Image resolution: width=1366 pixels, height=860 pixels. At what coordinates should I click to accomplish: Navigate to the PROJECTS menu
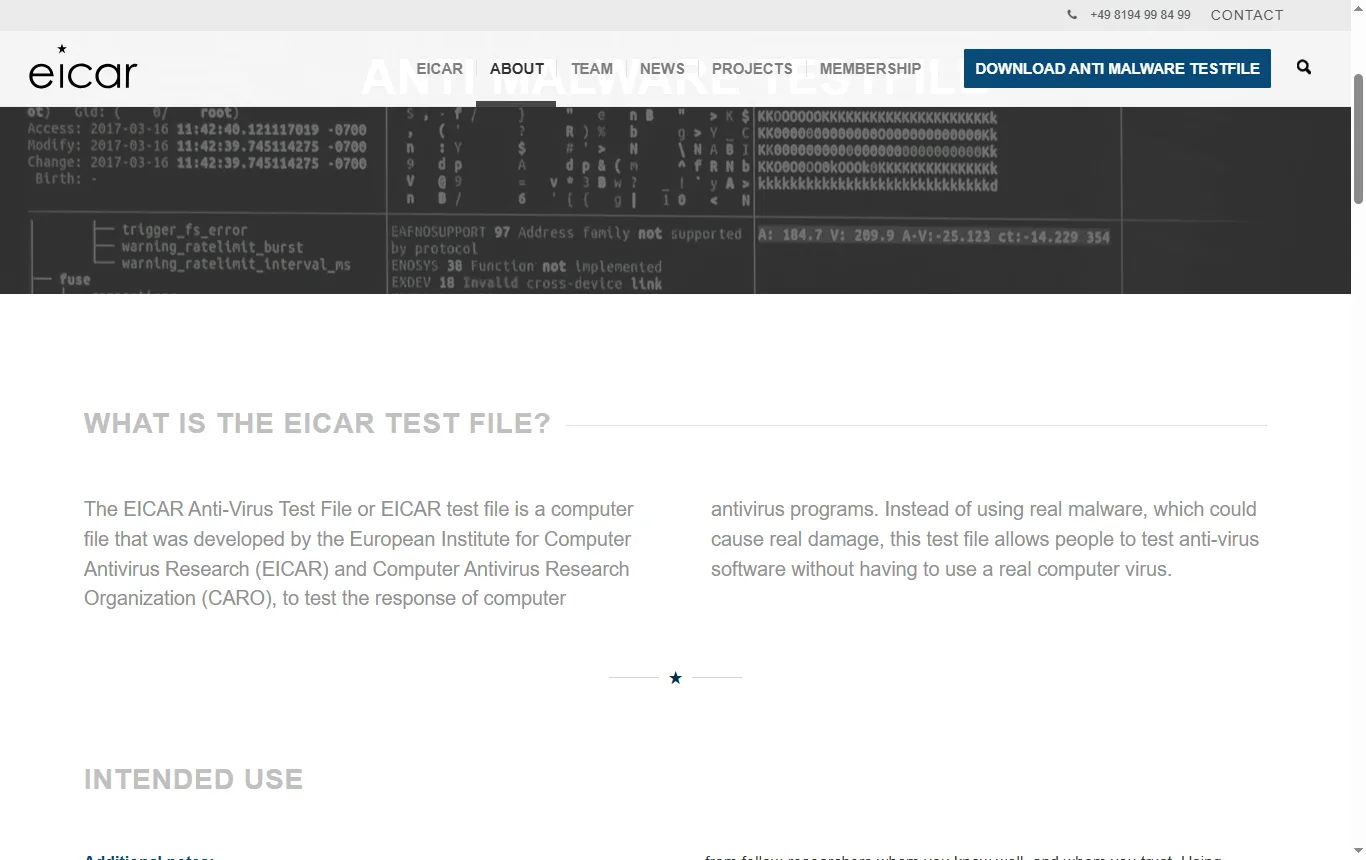coord(752,69)
